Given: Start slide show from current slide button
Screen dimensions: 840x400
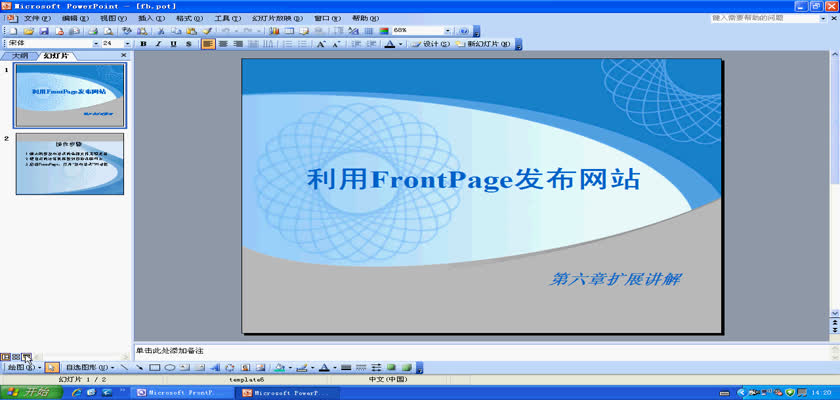Looking at the screenshot, I should pos(26,357).
